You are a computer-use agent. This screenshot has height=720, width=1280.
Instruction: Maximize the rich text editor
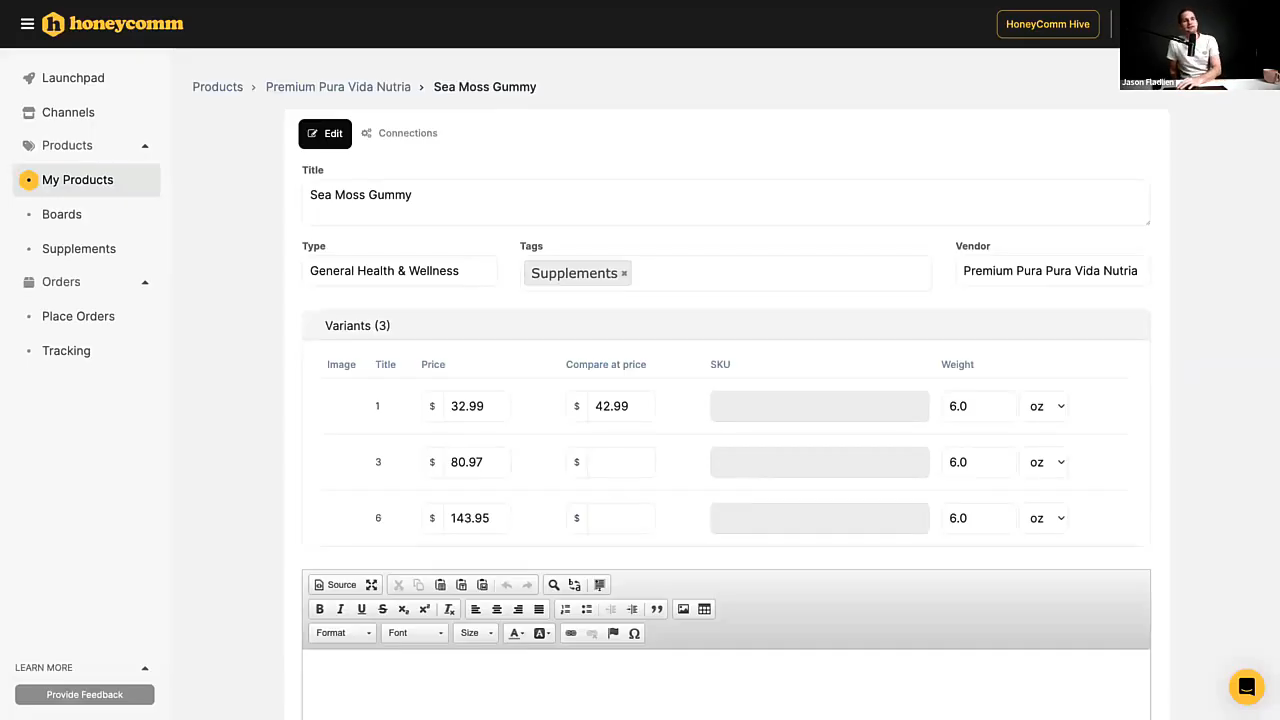pos(372,585)
